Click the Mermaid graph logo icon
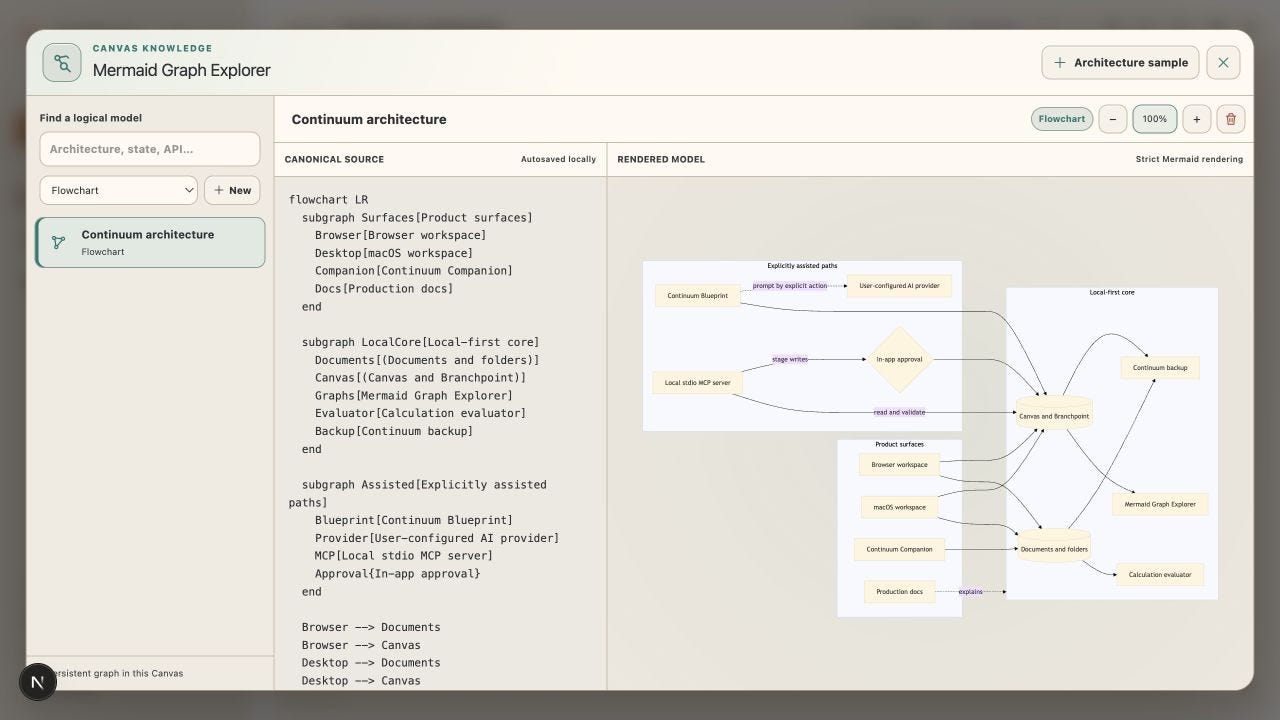This screenshot has height=720, width=1280. (62, 63)
